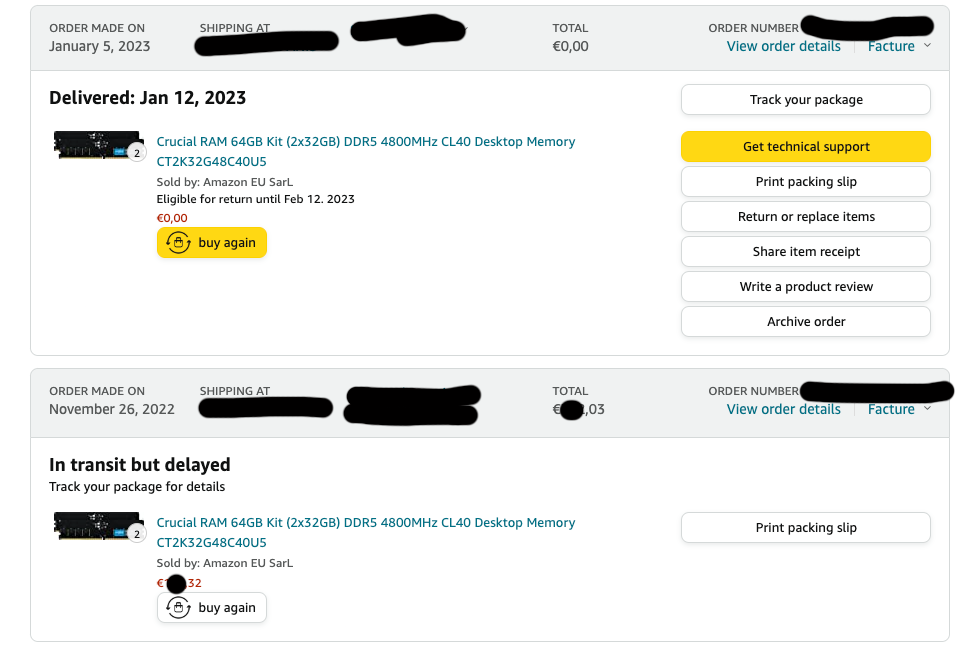The height and width of the screenshot is (660, 959).
Task: Click Track your package button
Action: pyautogui.click(x=806, y=100)
